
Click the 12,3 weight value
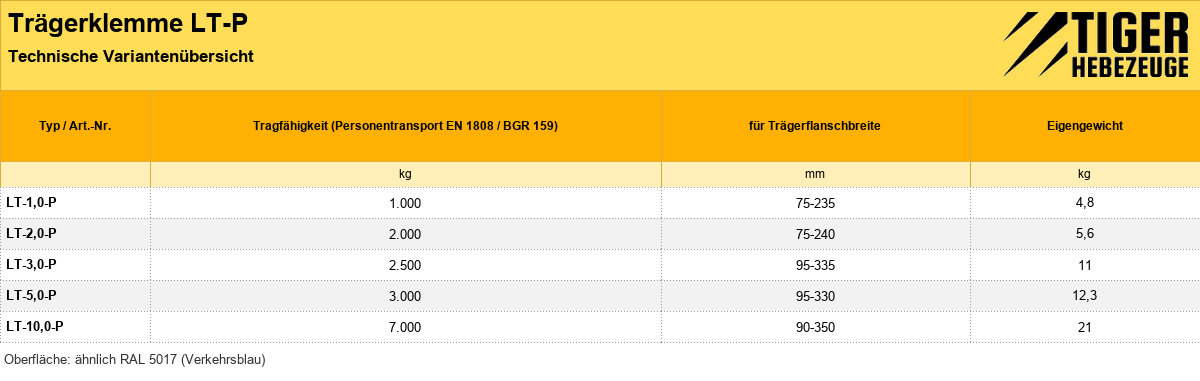click(1085, 296)
